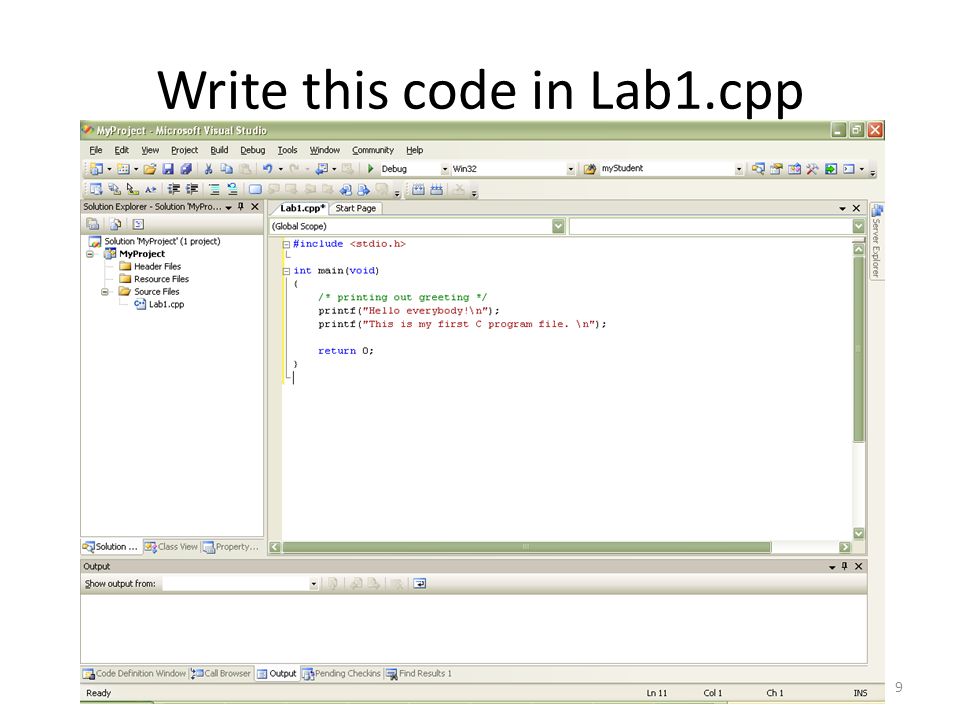Click the Display Word Completion icon
Screen dimensions: 960x720
[x=151, y=189]
